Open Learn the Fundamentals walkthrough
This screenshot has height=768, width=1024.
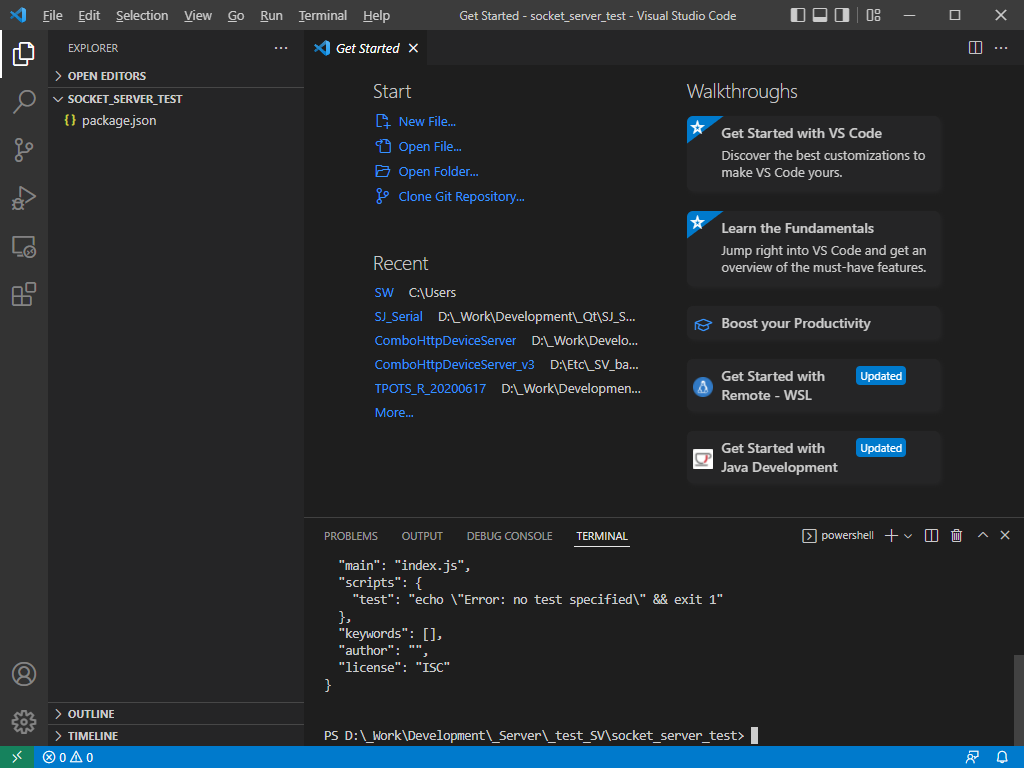pos(814,248)
